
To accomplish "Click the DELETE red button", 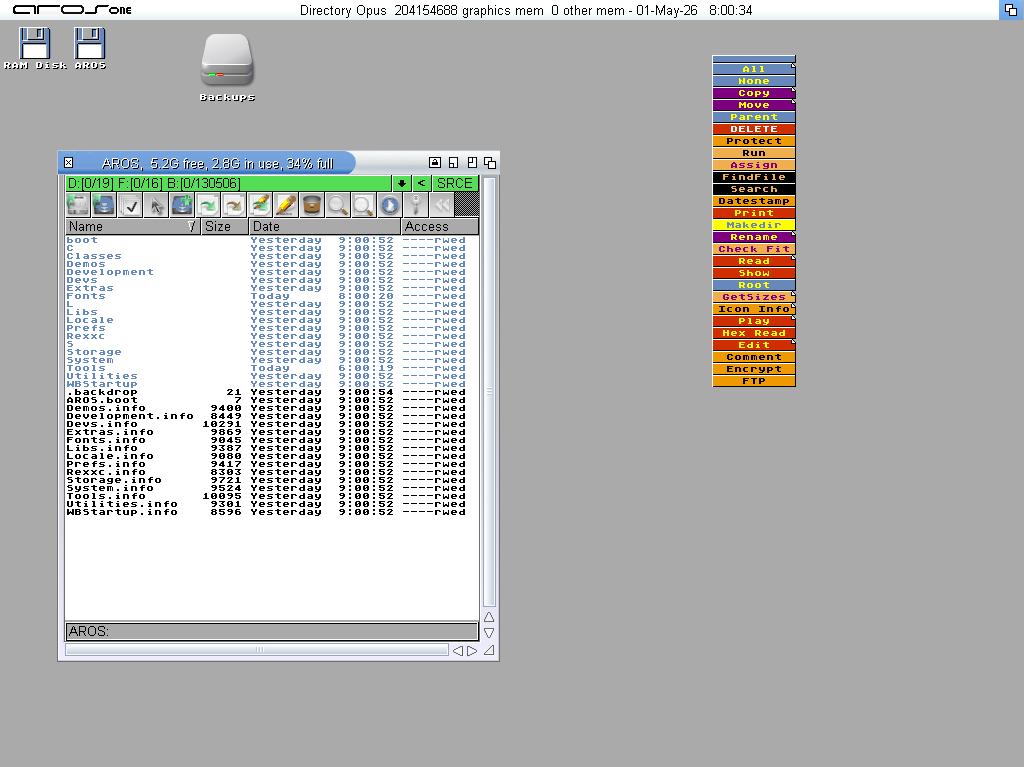I will click(x=754, y=129).
